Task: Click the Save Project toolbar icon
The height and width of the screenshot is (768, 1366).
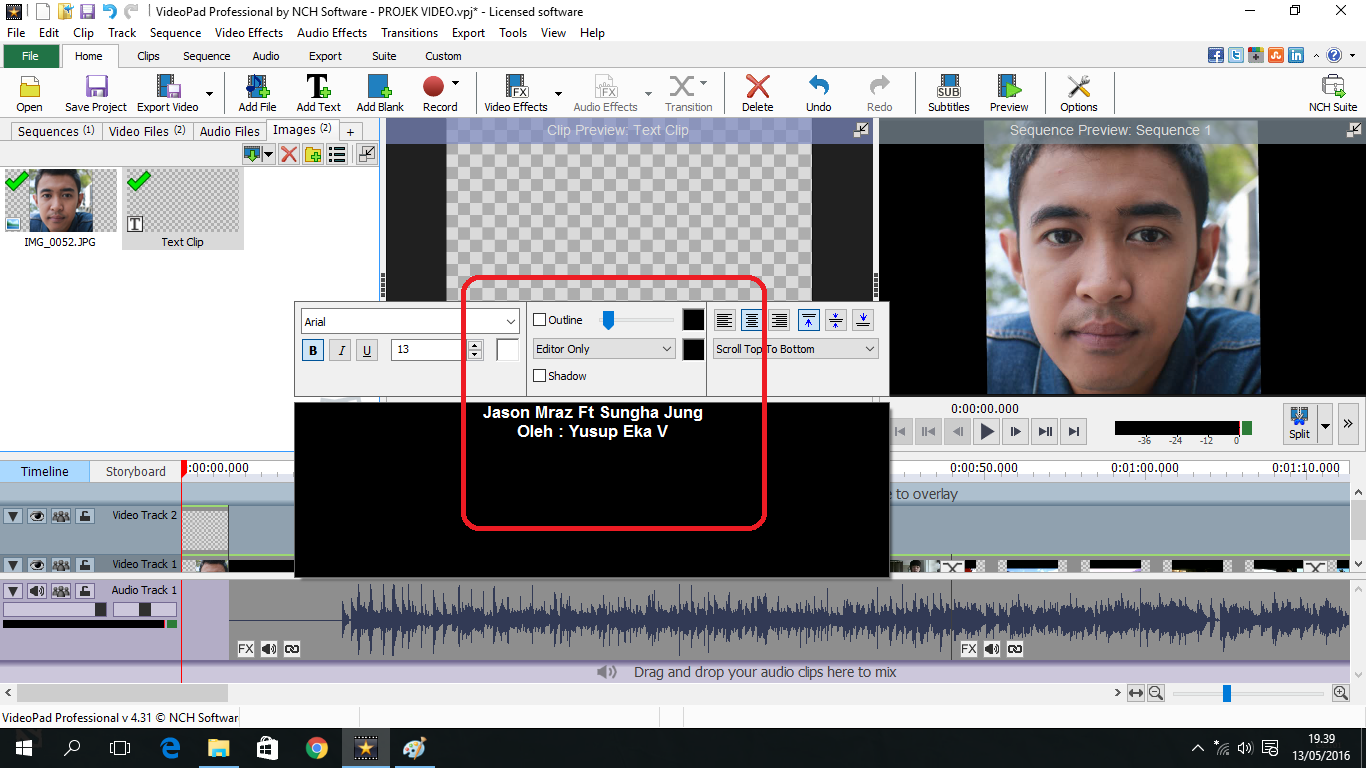Action: point(96,93)
